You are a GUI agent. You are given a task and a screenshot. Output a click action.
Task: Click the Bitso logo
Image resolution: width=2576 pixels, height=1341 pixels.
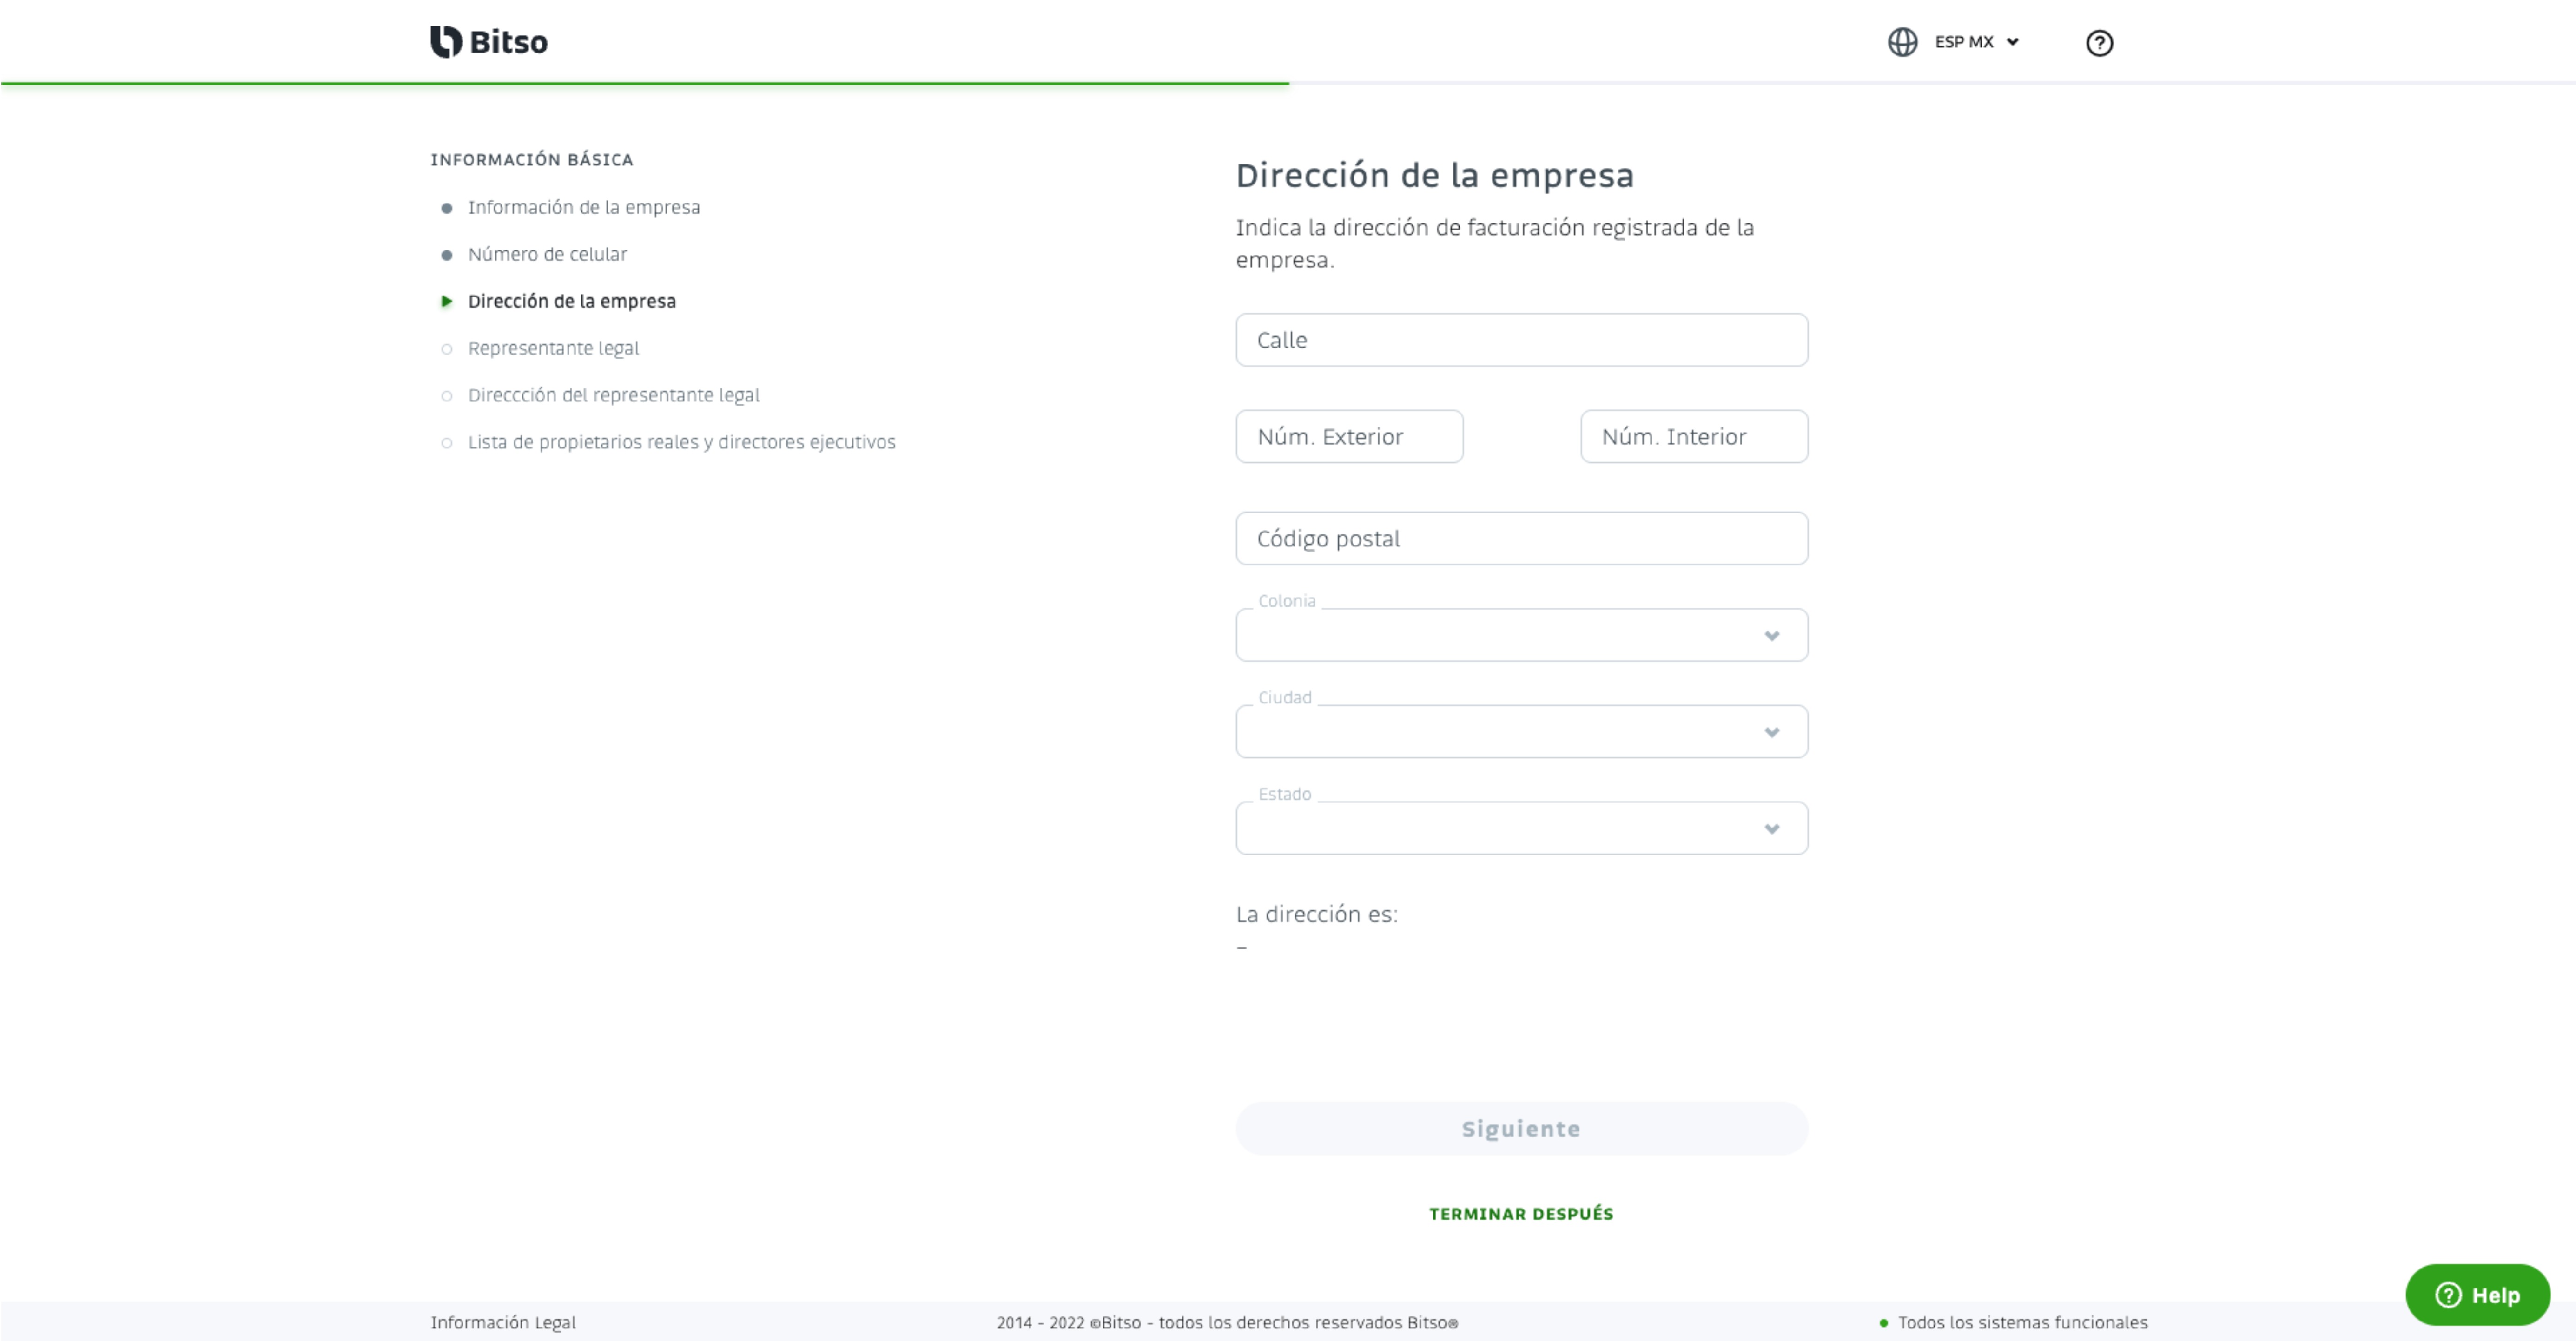point(489,42)
